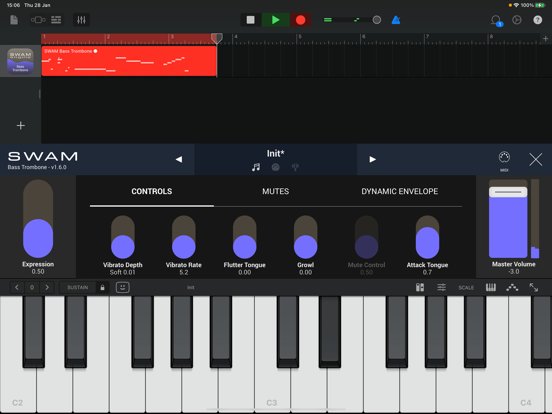Switch to the CONTROLS tab

(152, 191)
